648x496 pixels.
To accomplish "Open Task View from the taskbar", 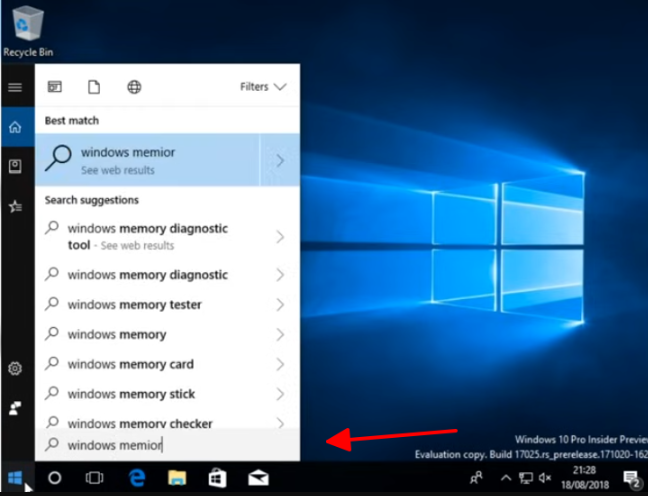I will (95, 478).
